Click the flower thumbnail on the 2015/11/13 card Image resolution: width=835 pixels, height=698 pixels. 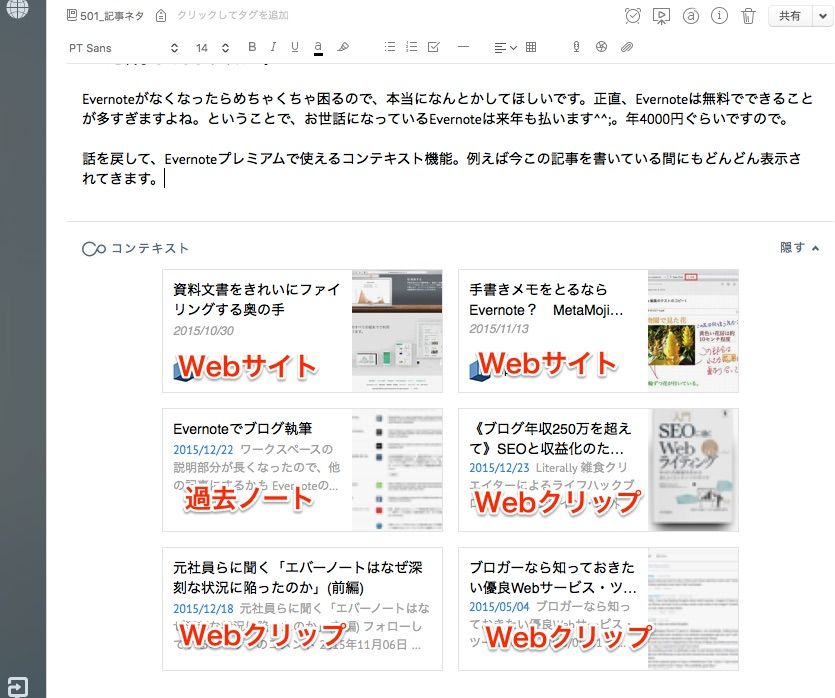693,331
